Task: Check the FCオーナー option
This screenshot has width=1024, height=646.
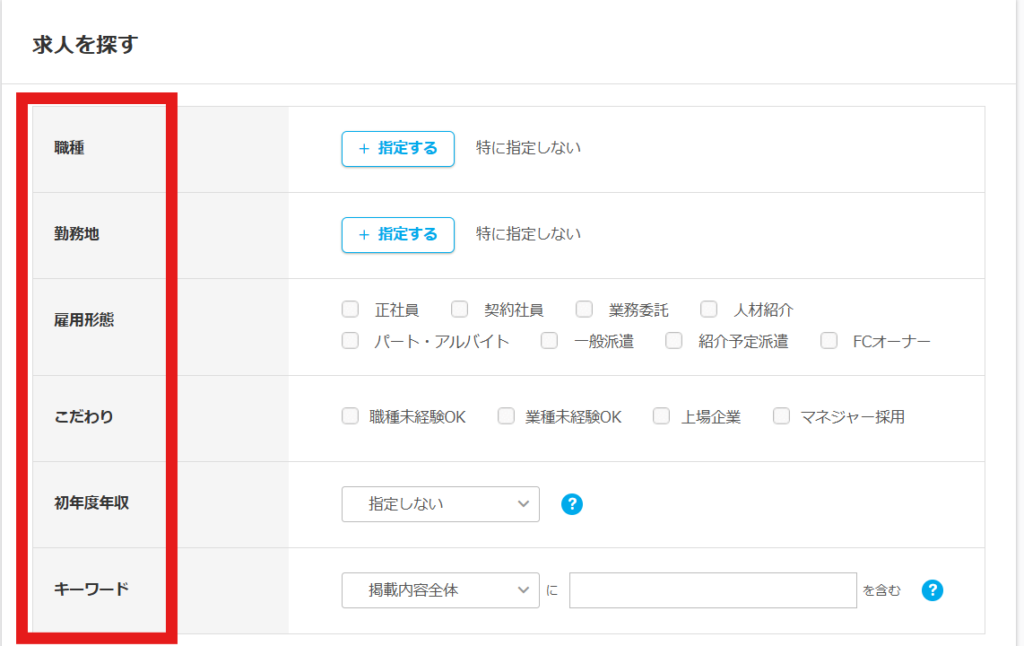Action: click(829, 341)
